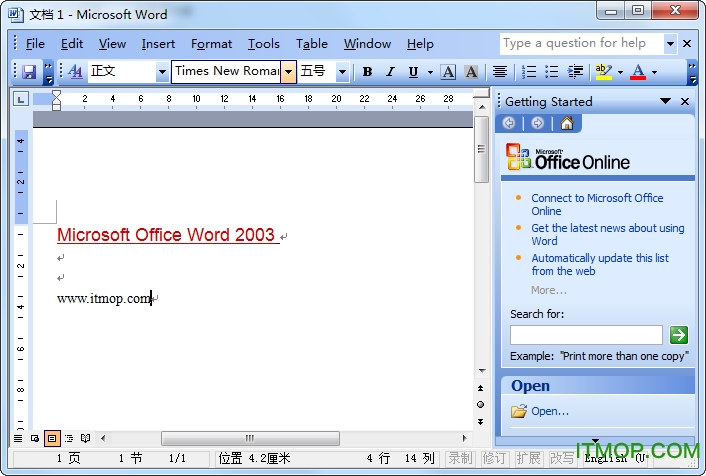Click the text alignment icon
The image size is (706, 476).
(500, 72)
